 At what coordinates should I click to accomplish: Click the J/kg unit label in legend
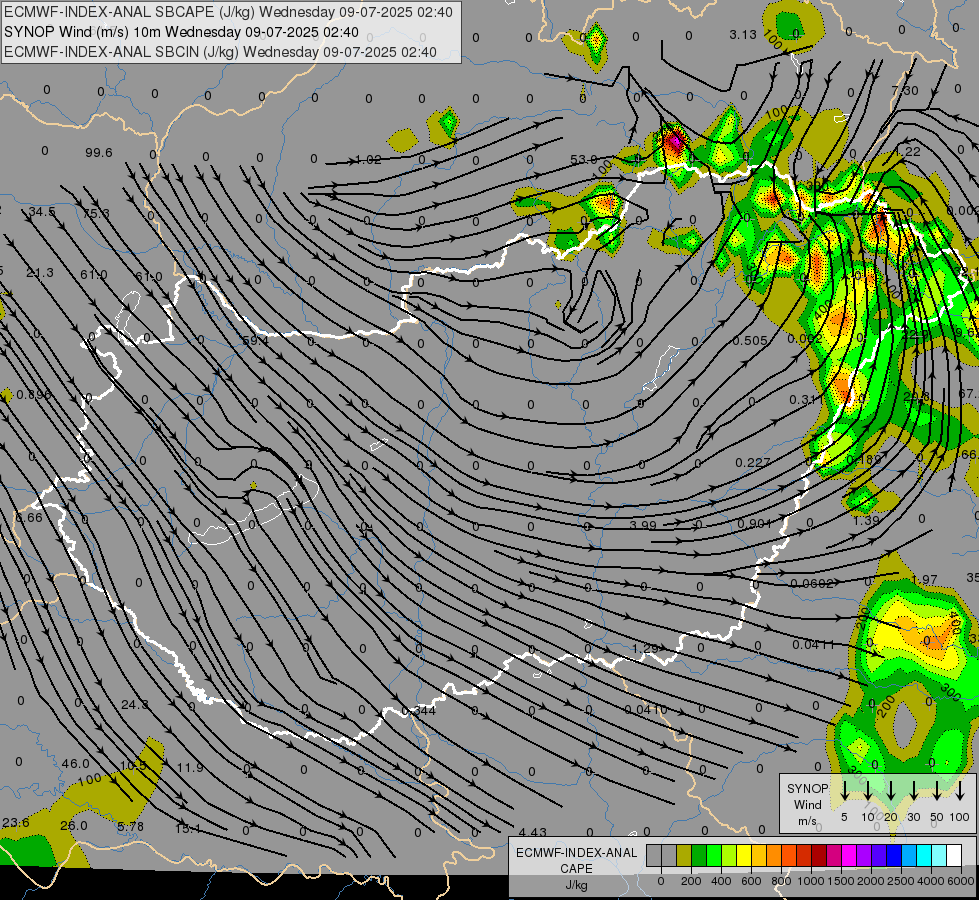[576, 885]
